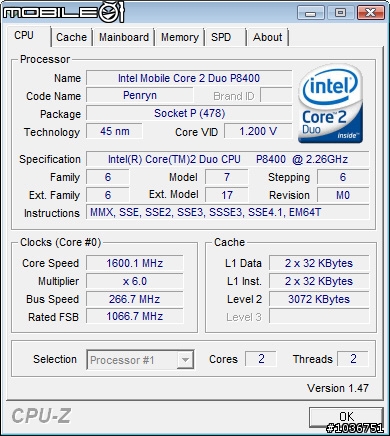Image resolution: width=390 pixels, height=436 pixels.
Task: Click the Ext. Family value field
Action: tap(108, 195)
